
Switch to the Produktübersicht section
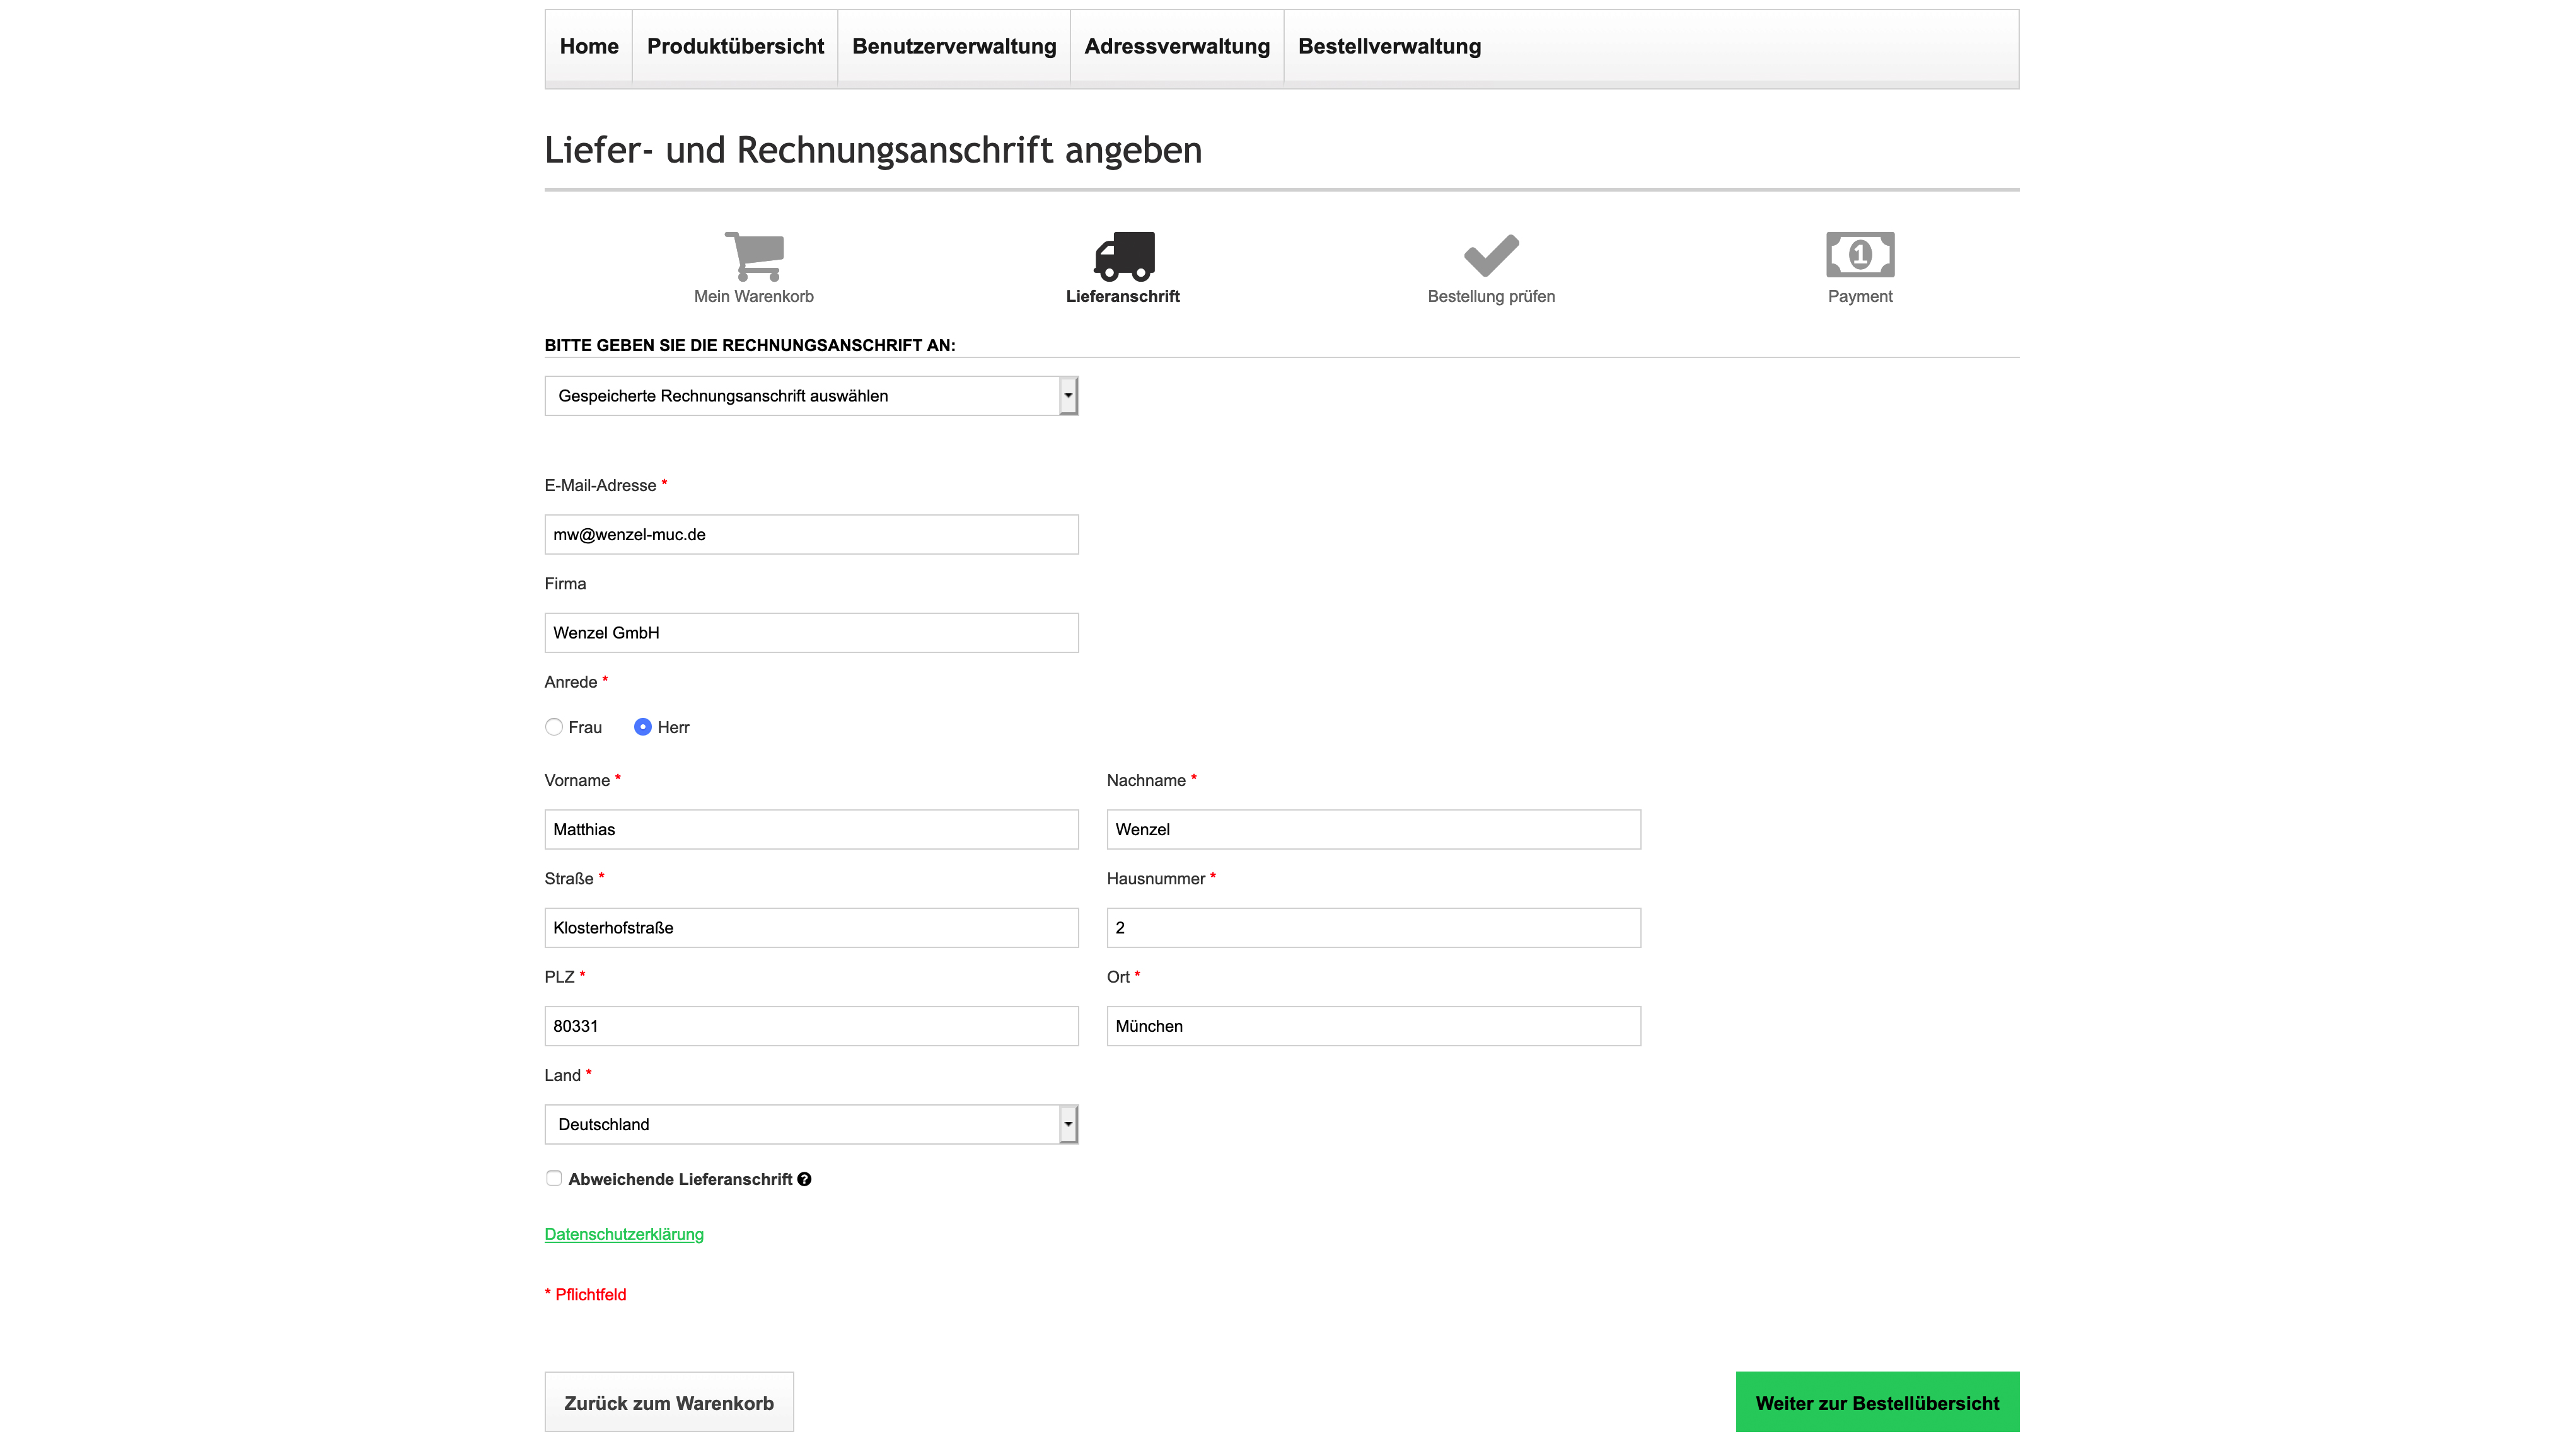[x=735, y=46]
